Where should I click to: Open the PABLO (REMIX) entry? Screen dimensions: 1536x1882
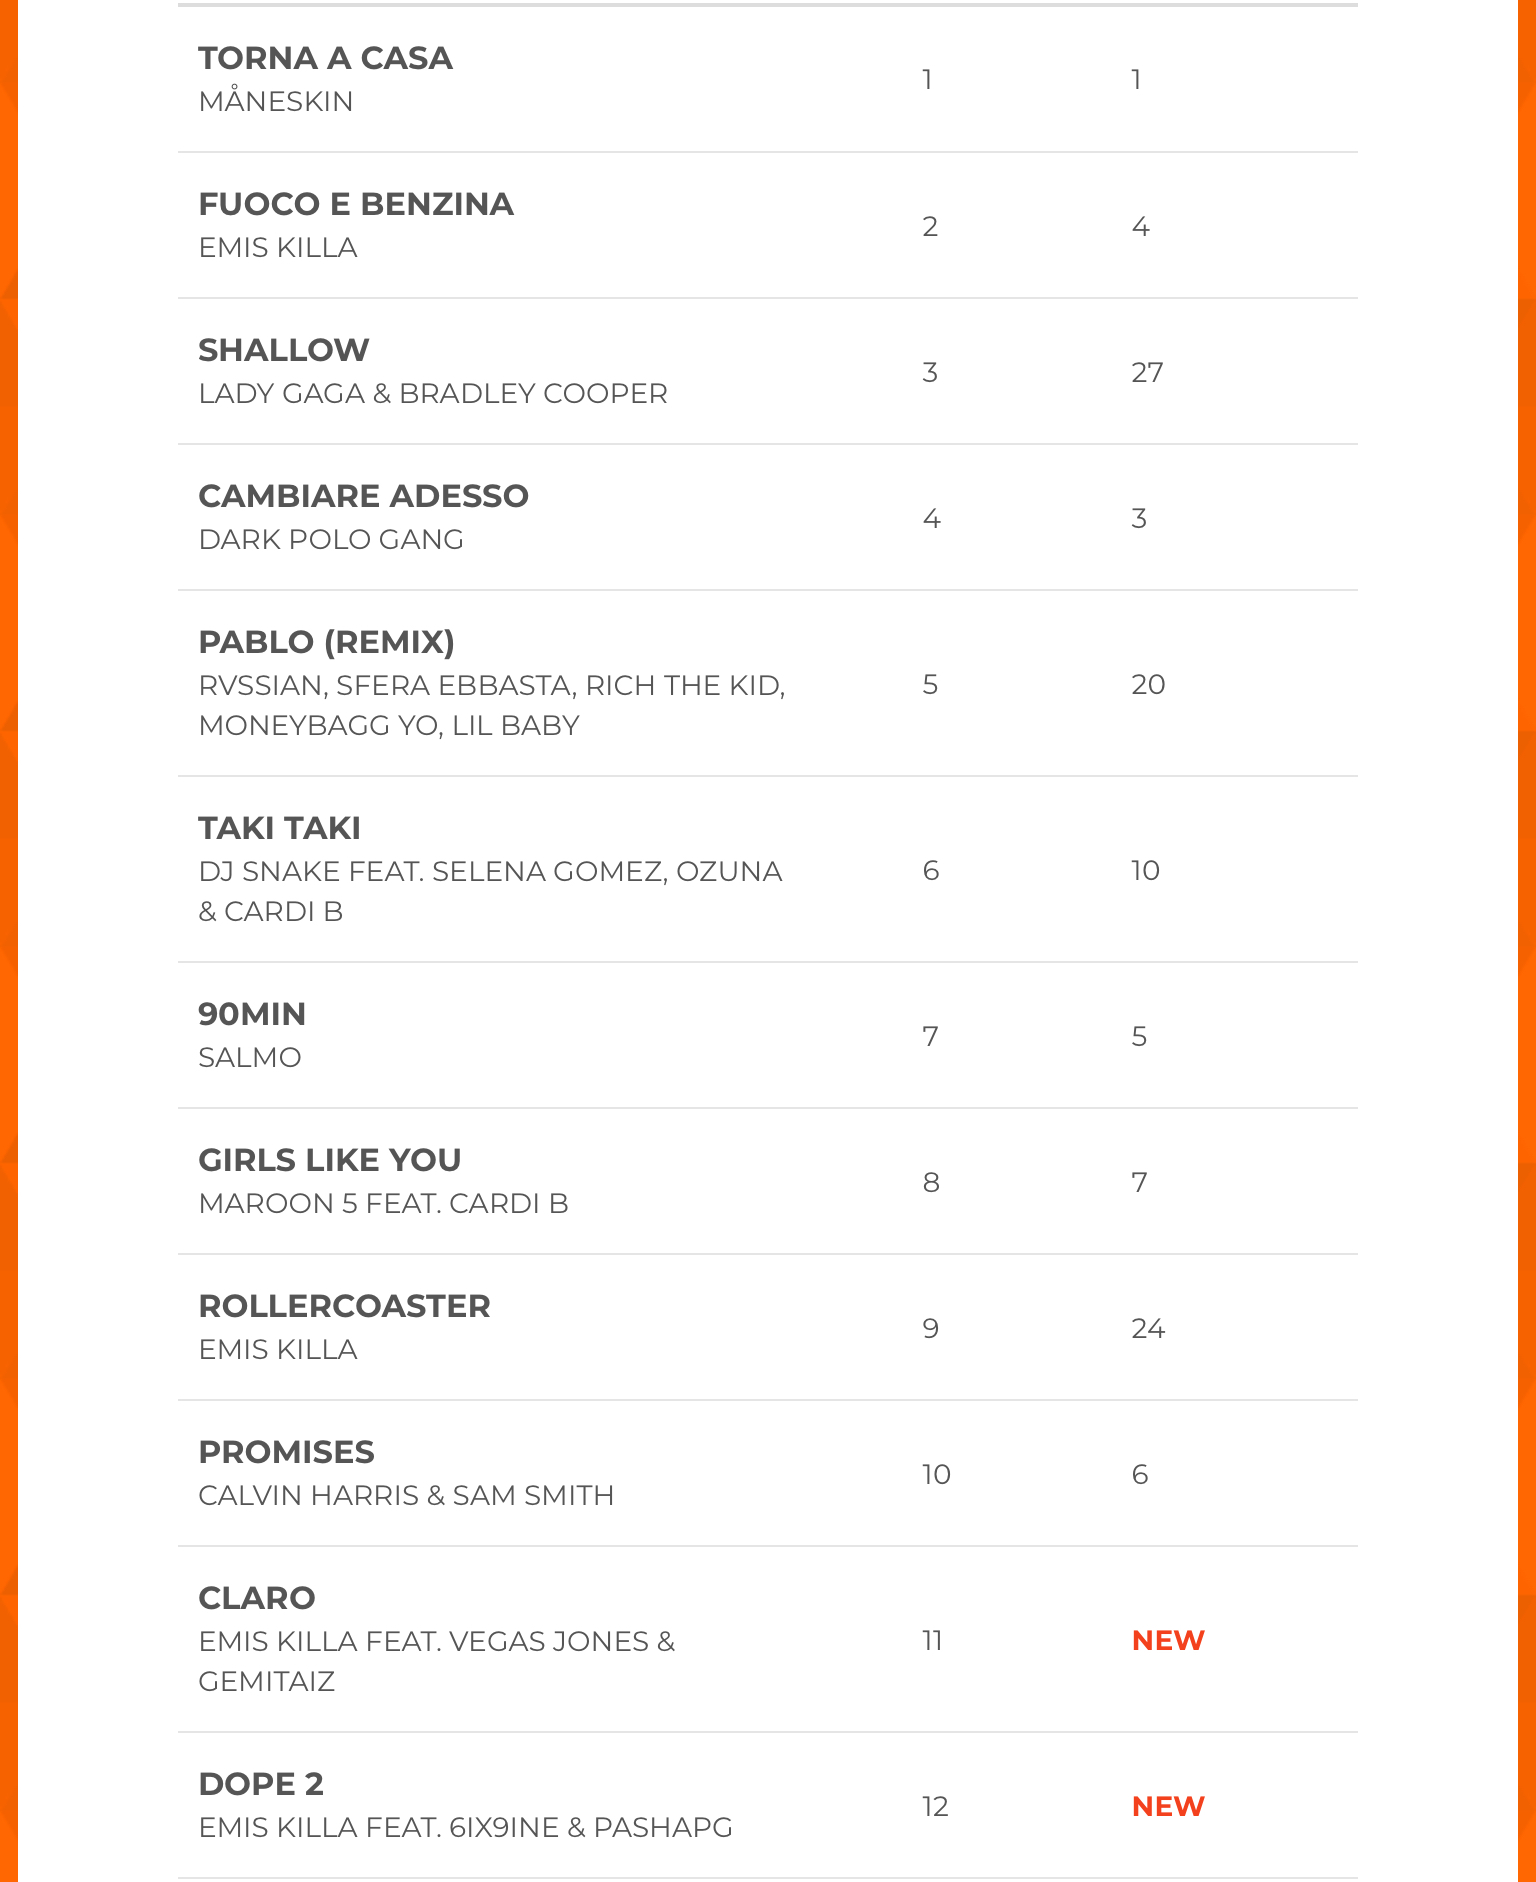tap(326, 642)
